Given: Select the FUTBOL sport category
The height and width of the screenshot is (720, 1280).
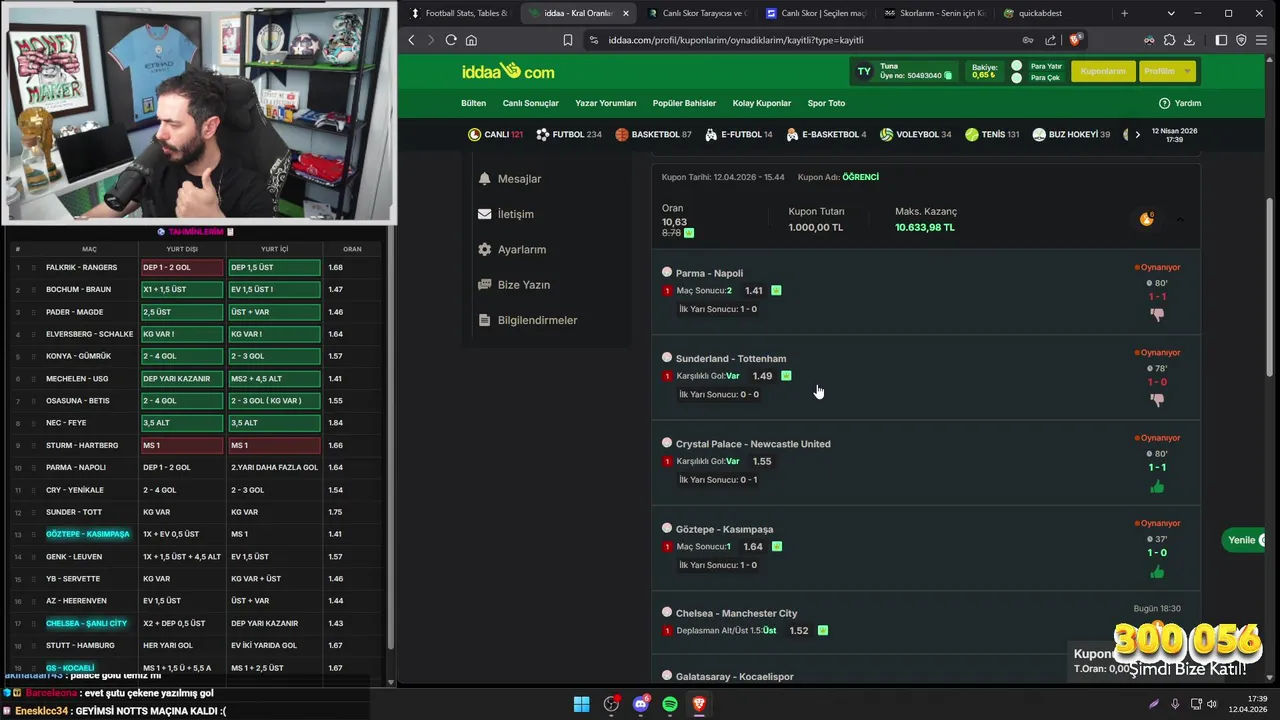Looking at the screenshot, I should [x=569, y=134].
